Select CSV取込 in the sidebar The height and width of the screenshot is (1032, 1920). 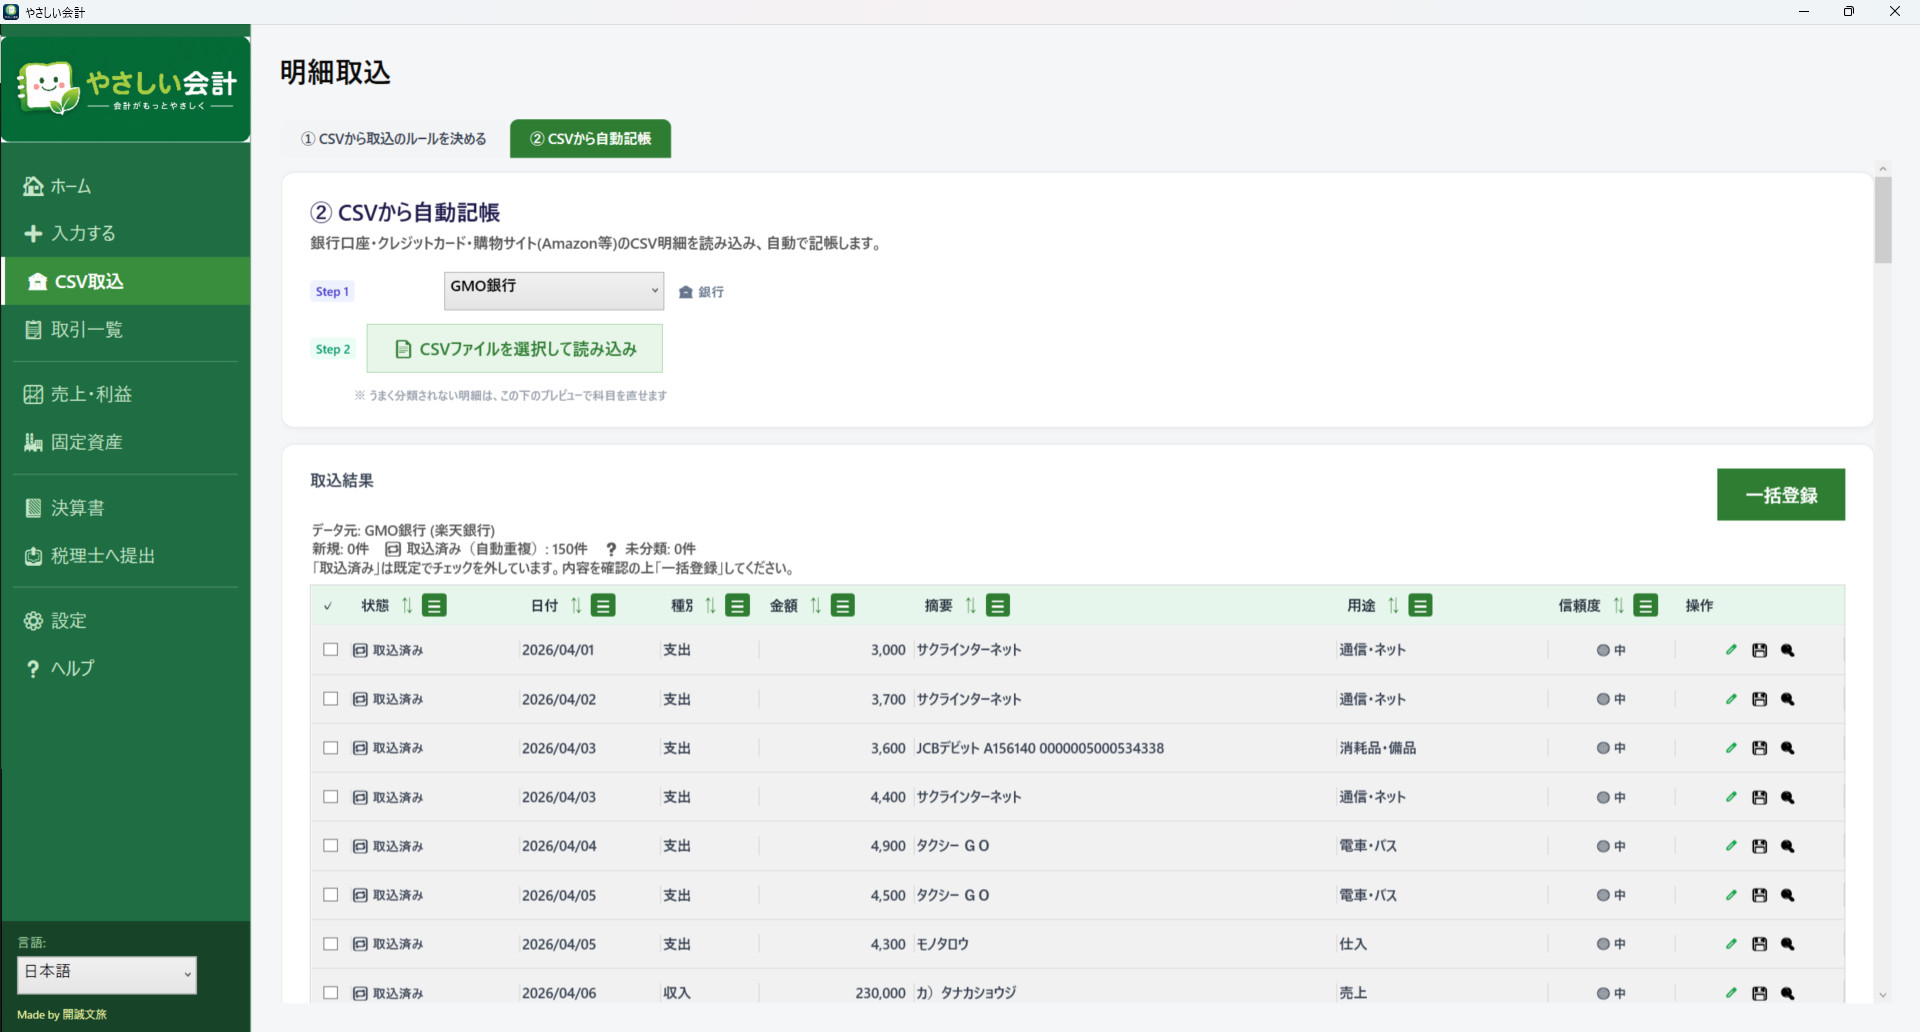click(126, 281)
